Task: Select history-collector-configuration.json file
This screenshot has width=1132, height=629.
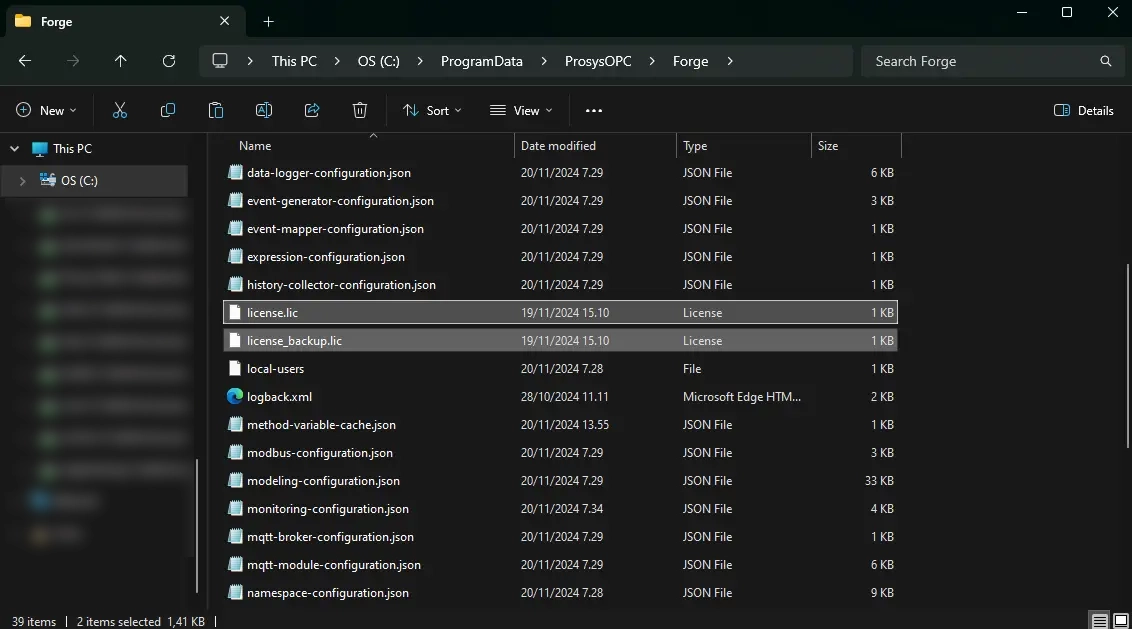Action: coord(560,285)
